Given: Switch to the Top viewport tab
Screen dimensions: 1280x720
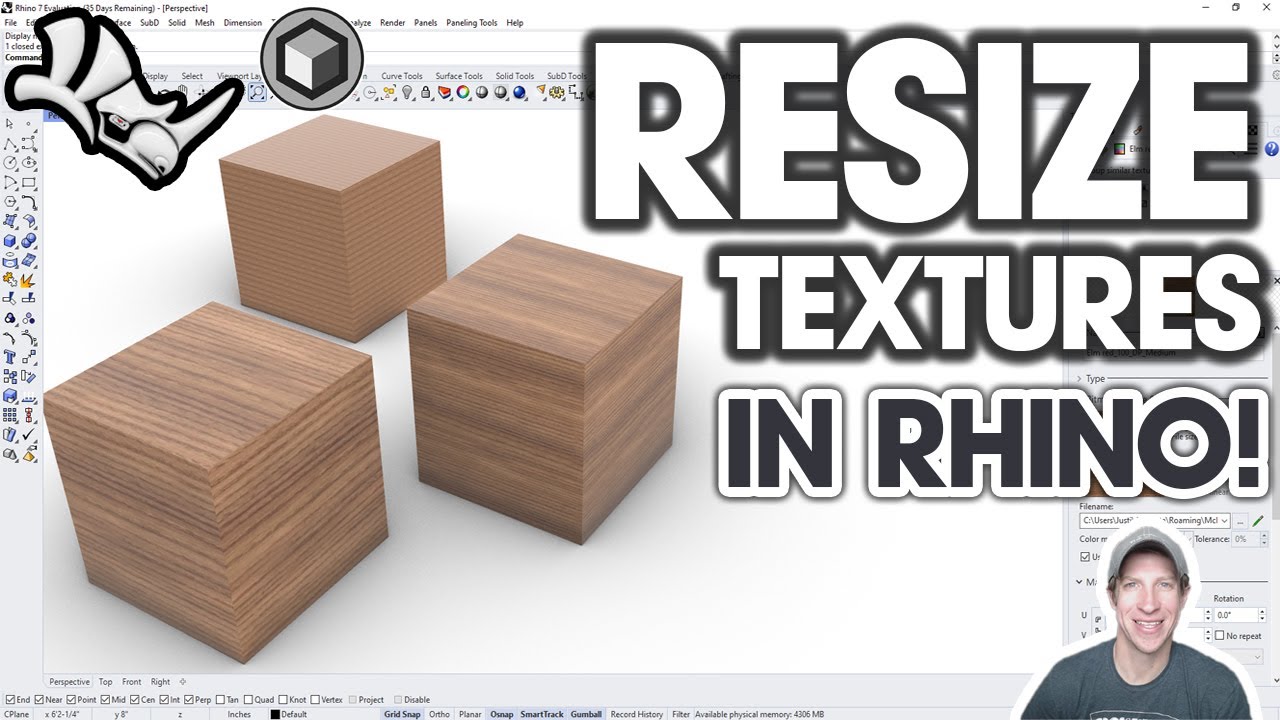Looking at the screenshot, I should [x=105, y=681].
